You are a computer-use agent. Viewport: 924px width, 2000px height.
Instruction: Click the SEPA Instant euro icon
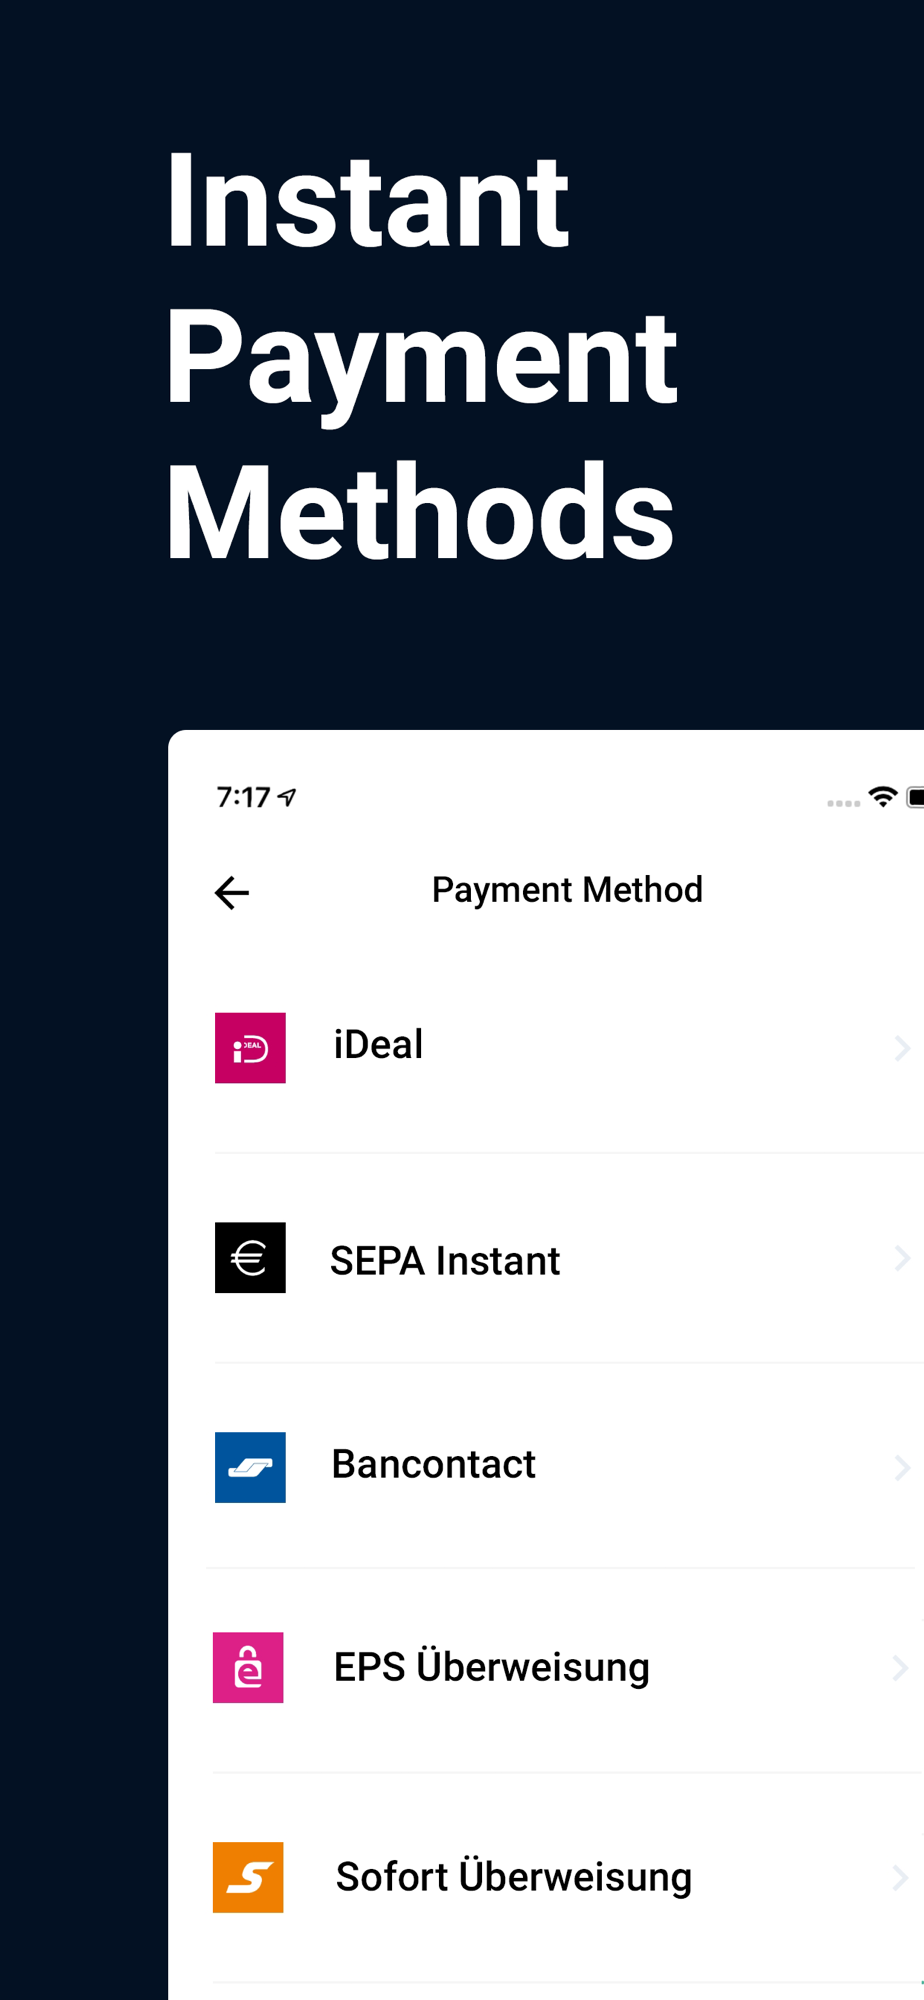point(250,1258)
